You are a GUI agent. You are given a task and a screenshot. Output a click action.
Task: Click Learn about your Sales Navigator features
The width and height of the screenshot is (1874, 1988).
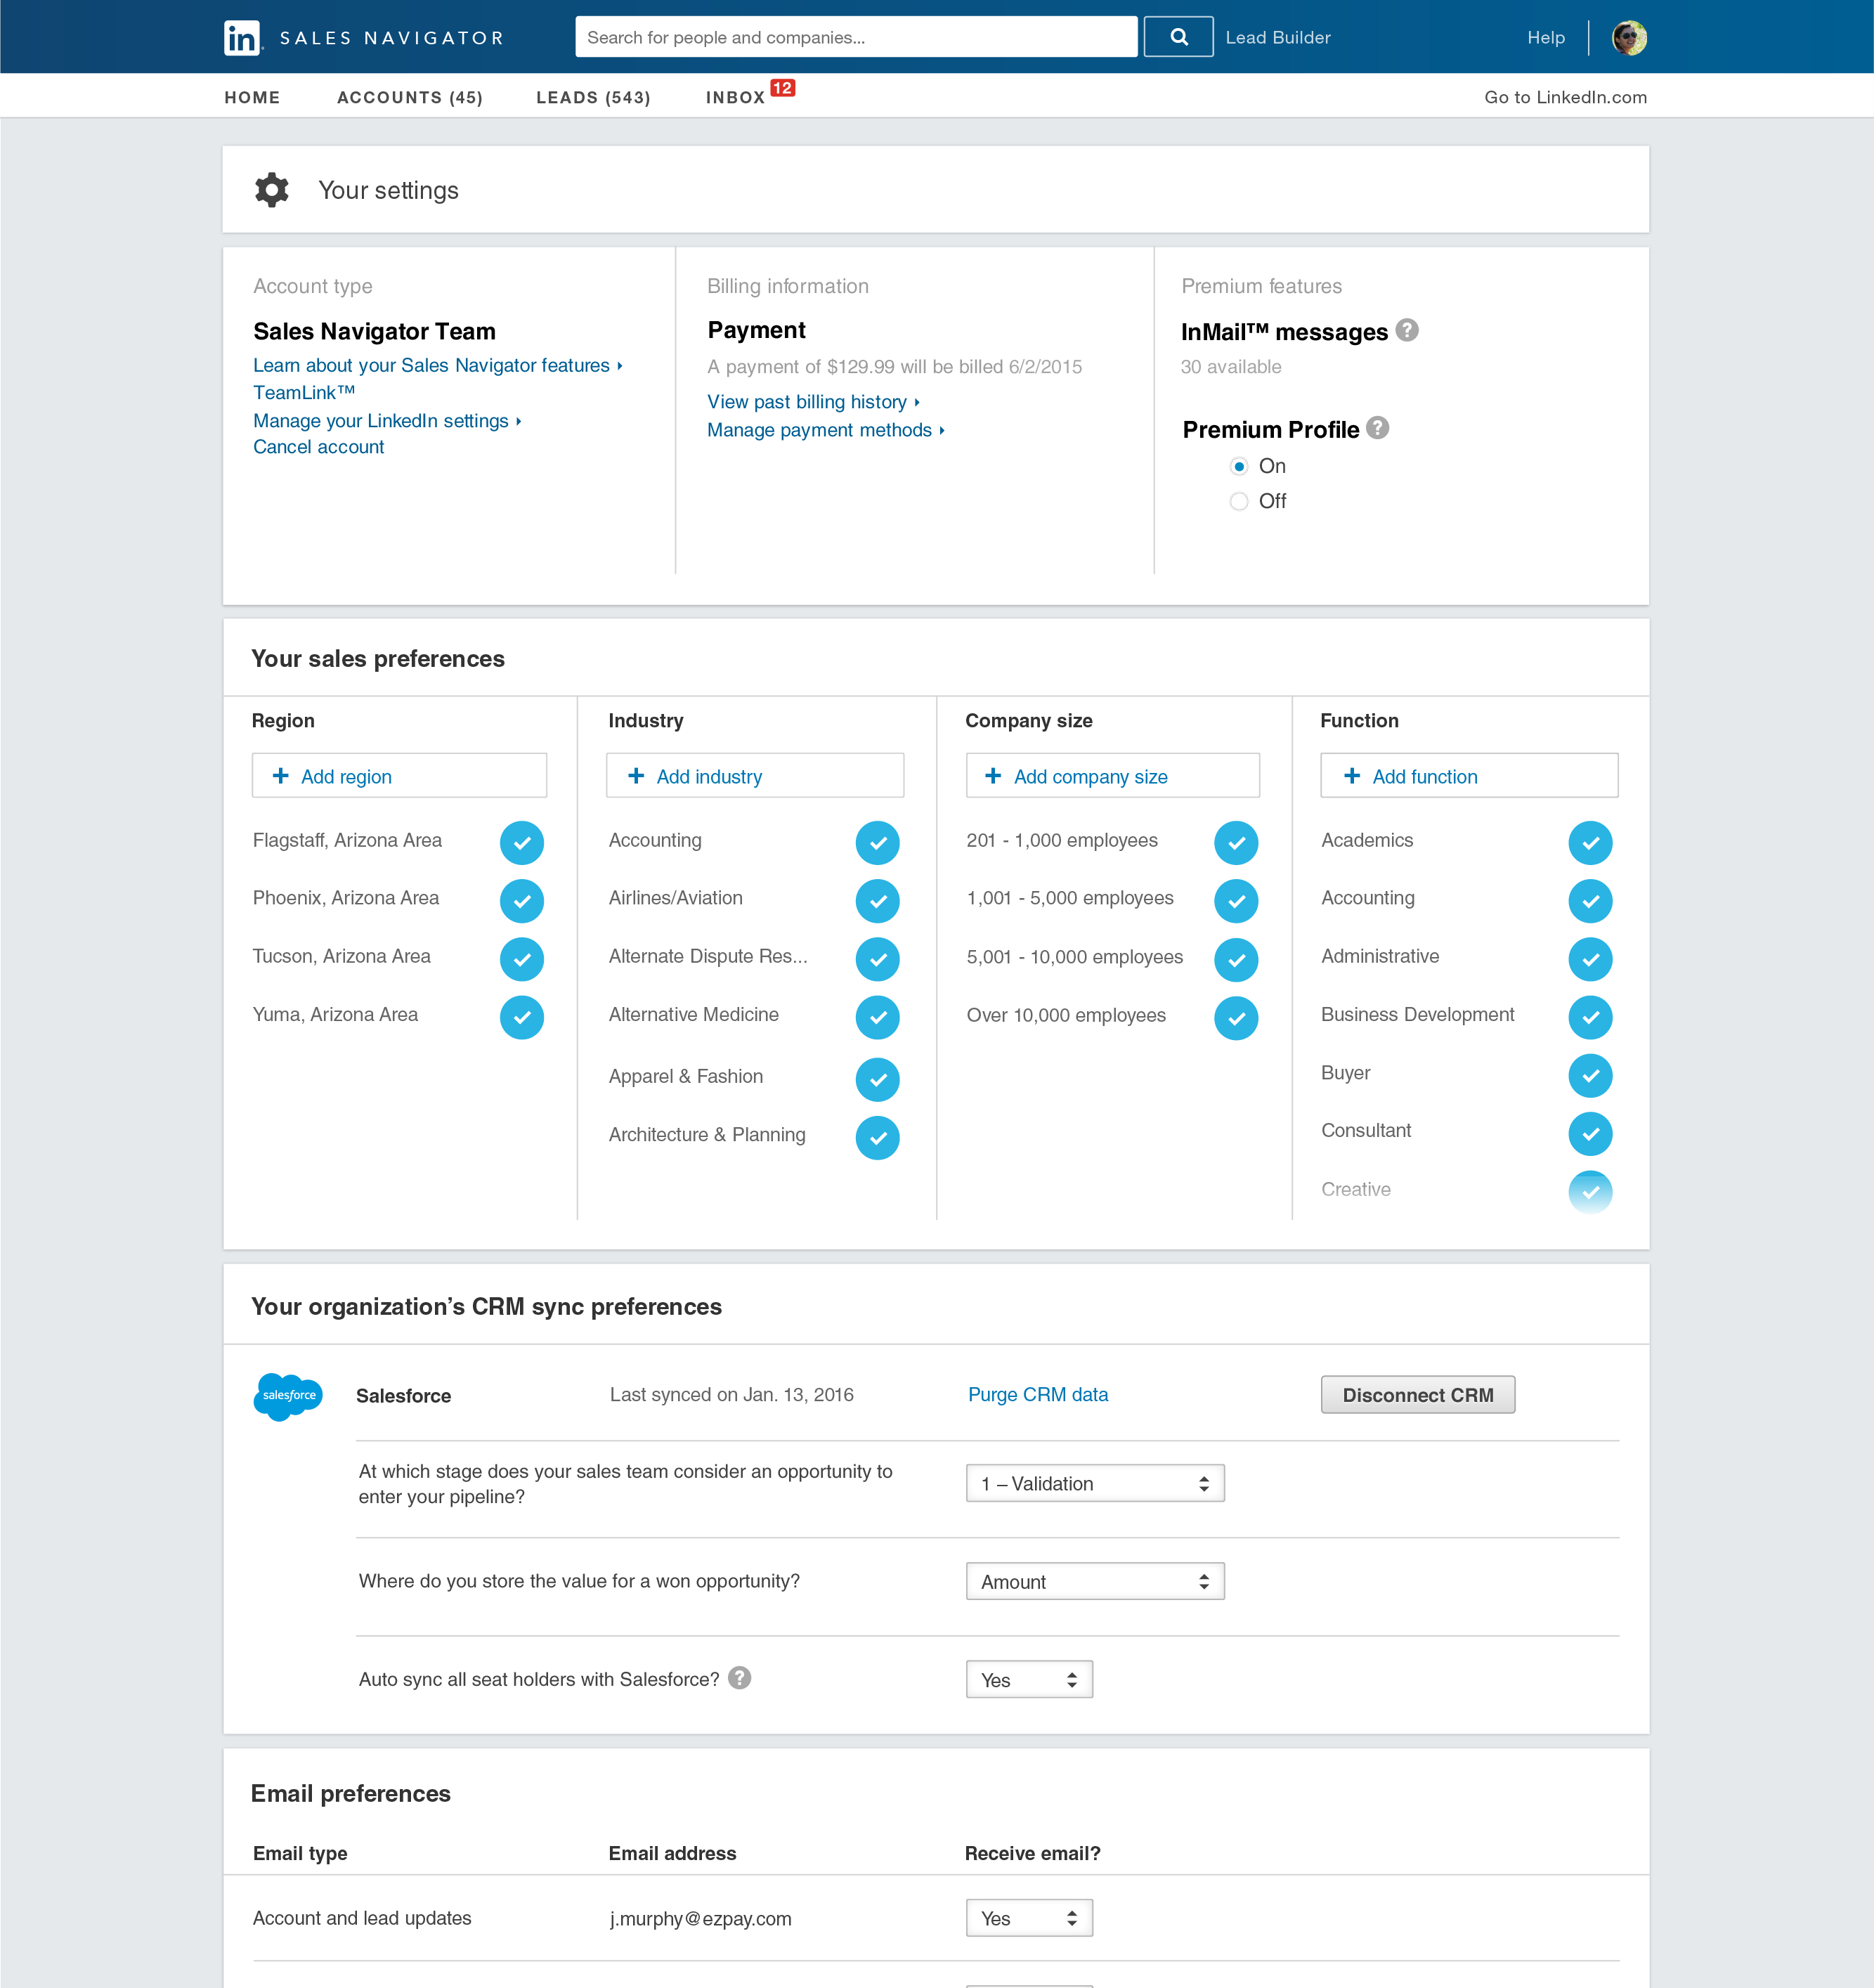(x=438, y=365)
